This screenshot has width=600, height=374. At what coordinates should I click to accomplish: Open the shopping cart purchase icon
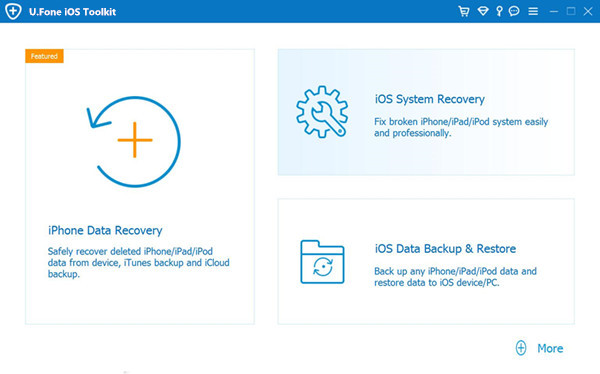[x=464, y=11]
